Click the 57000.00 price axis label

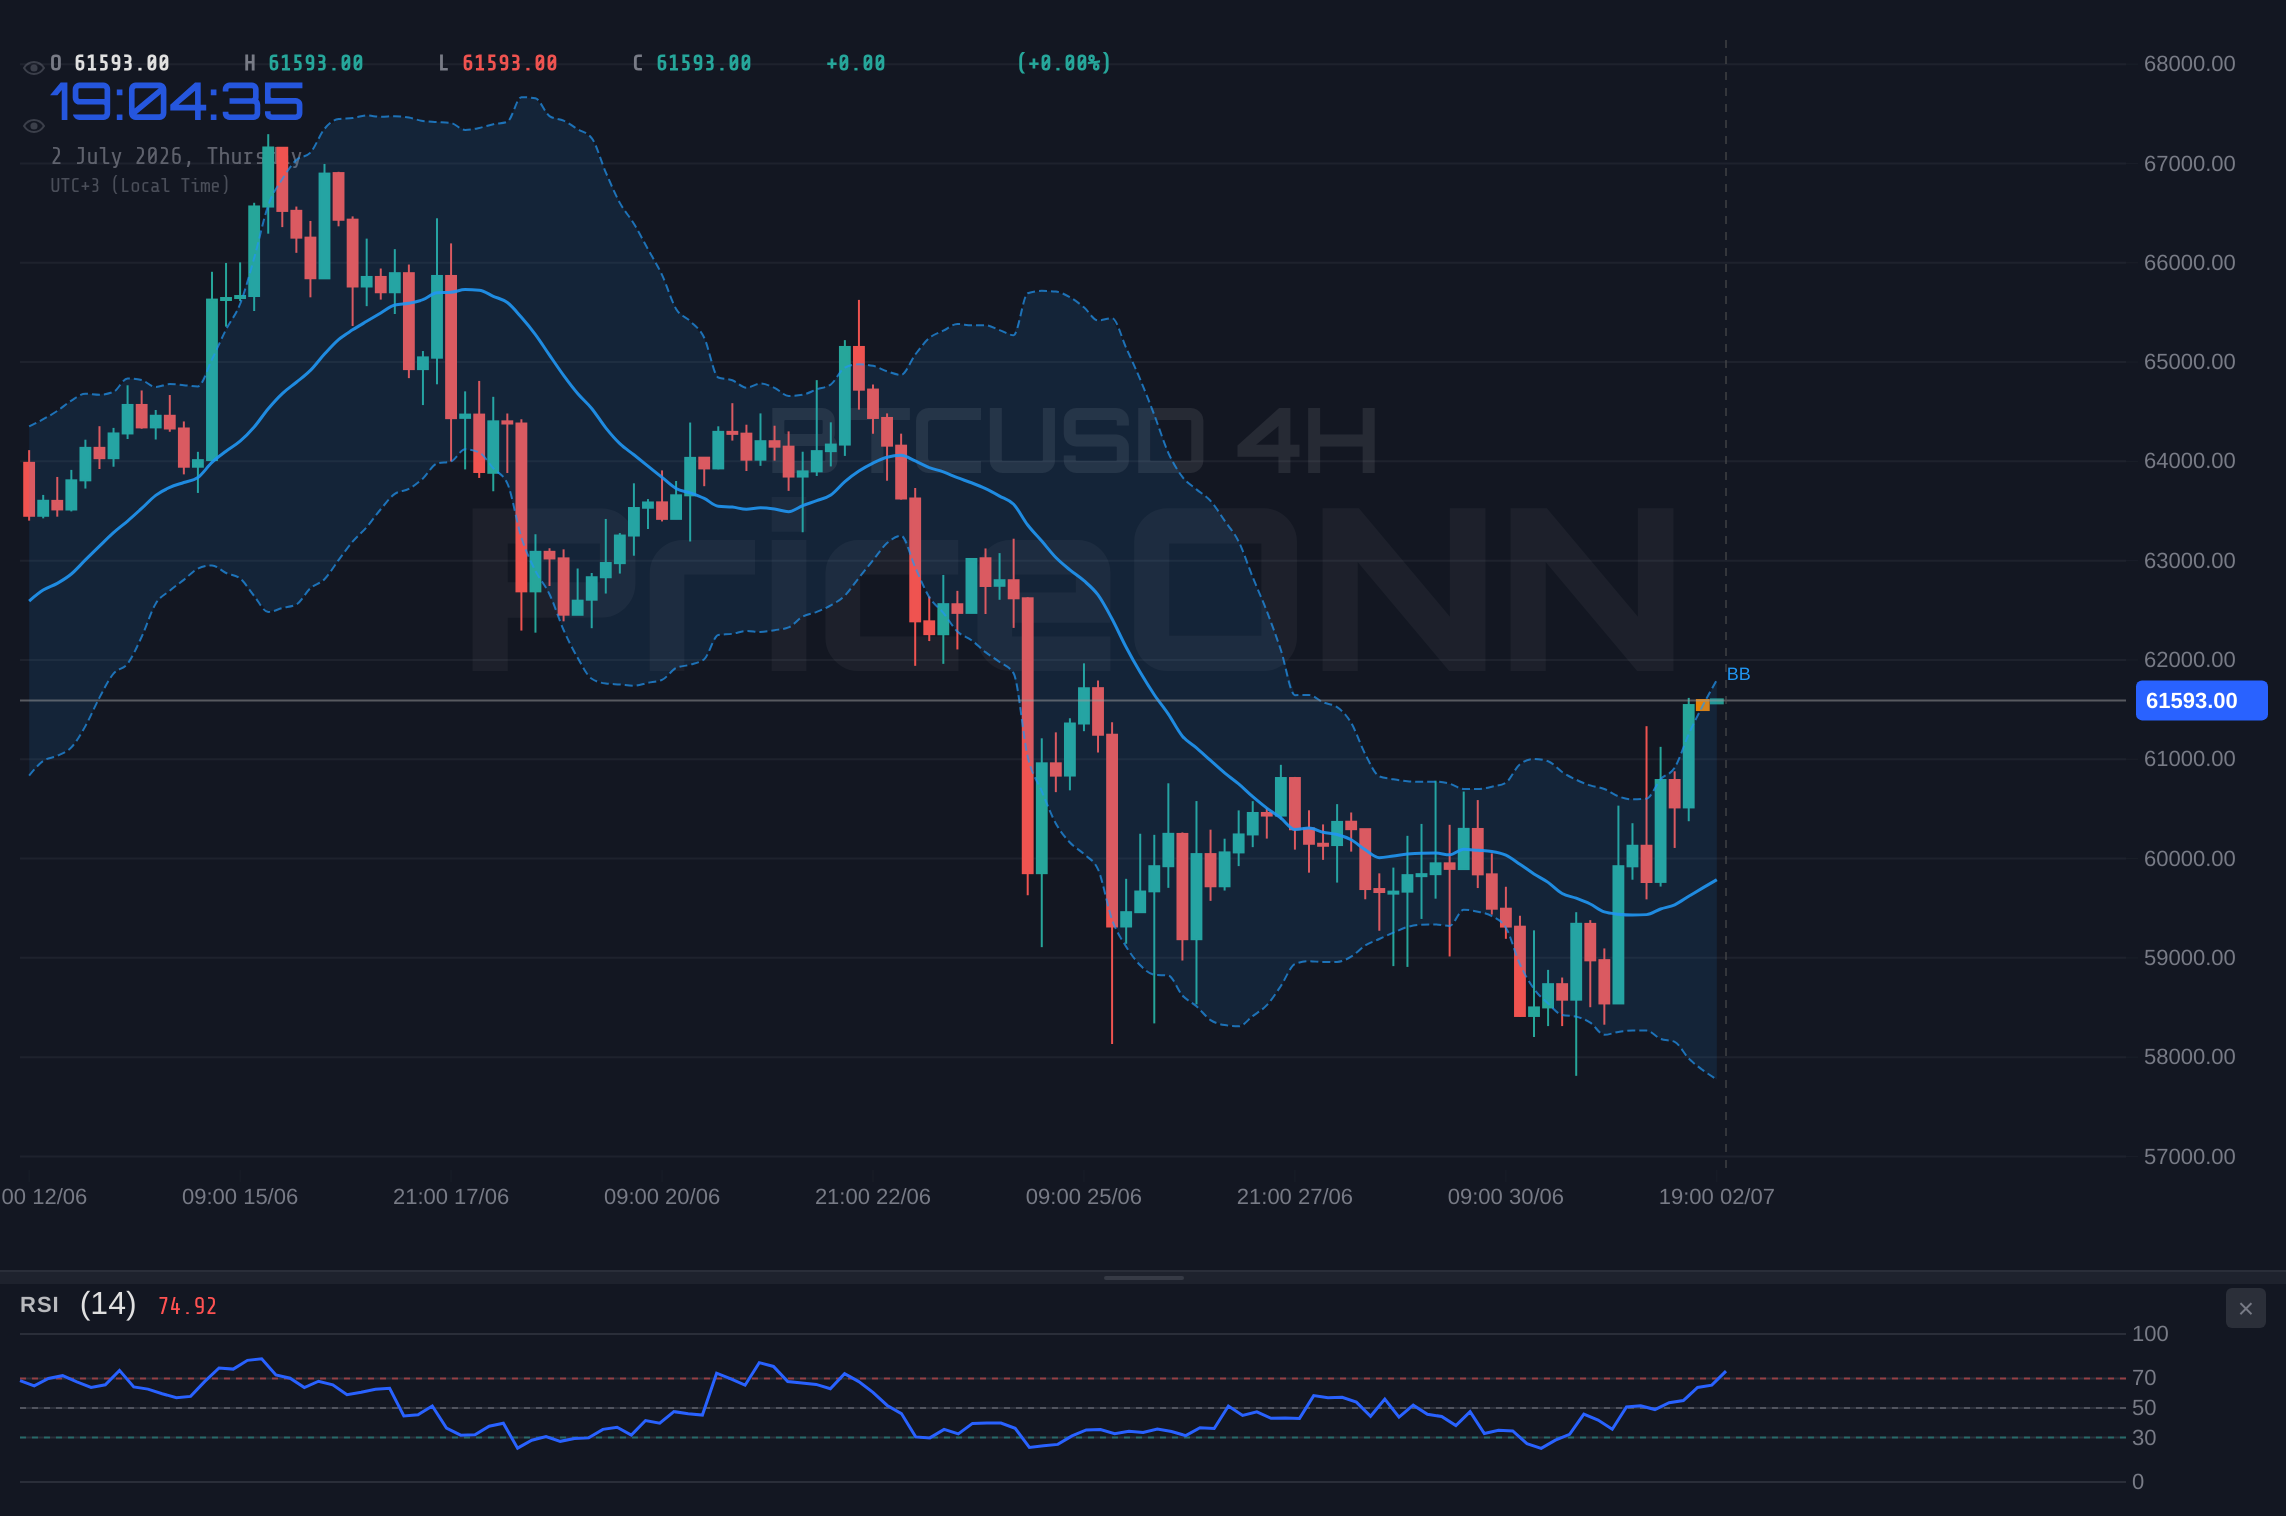(2189, 1157)
